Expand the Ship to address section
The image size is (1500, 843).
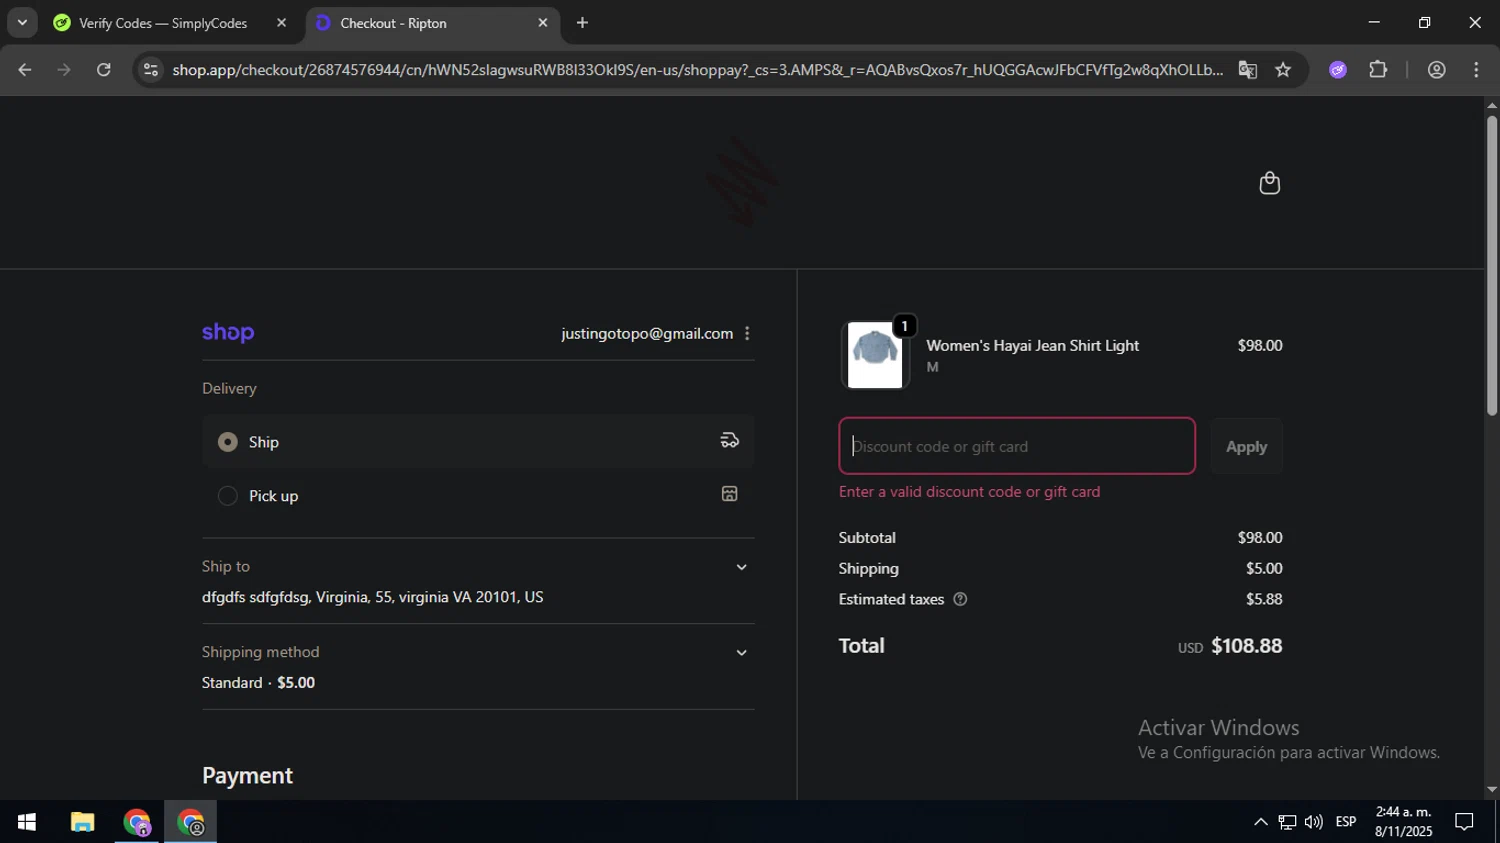pyautogui.click(x=741, y=567)
